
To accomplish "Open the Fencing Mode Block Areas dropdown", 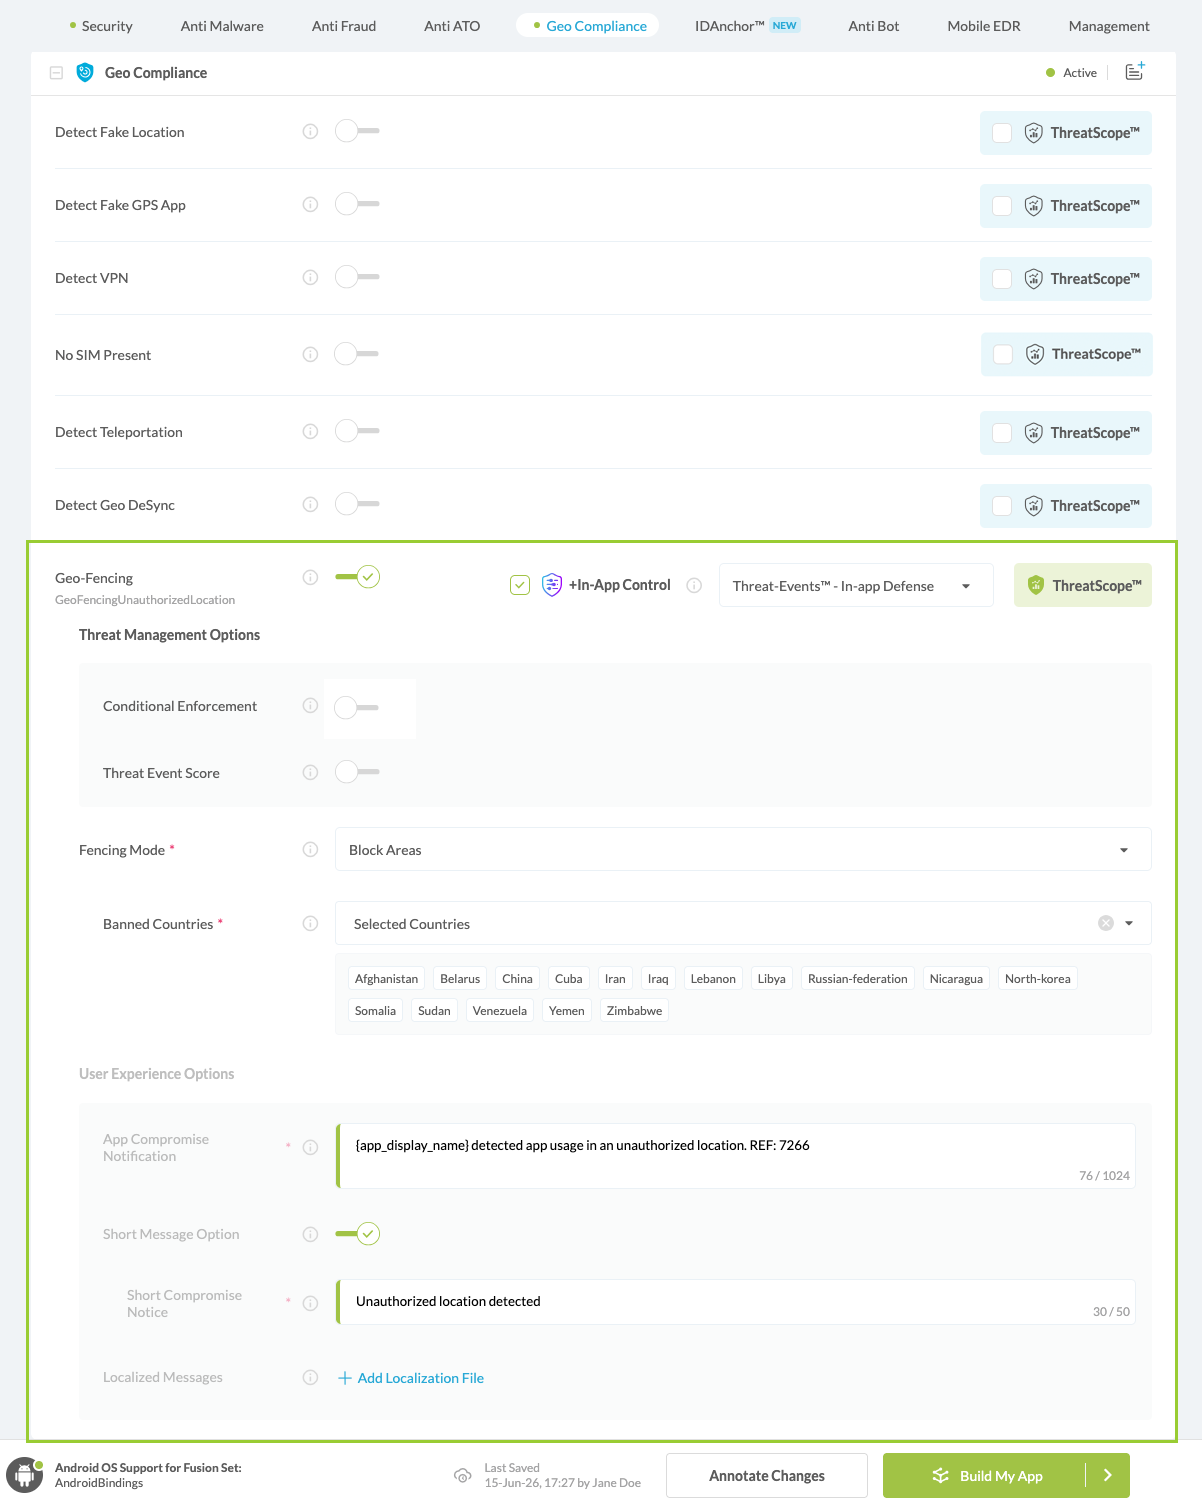I will [743, 850].
